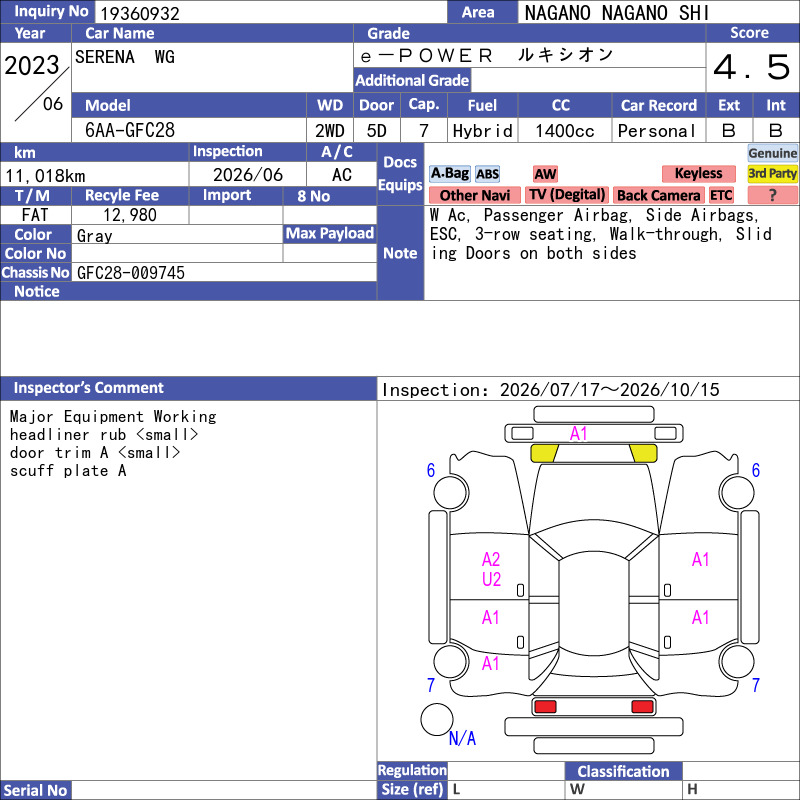Toggle the yellow 3rd Party label
The image size is (800, 800).
(x=772, y=174)
